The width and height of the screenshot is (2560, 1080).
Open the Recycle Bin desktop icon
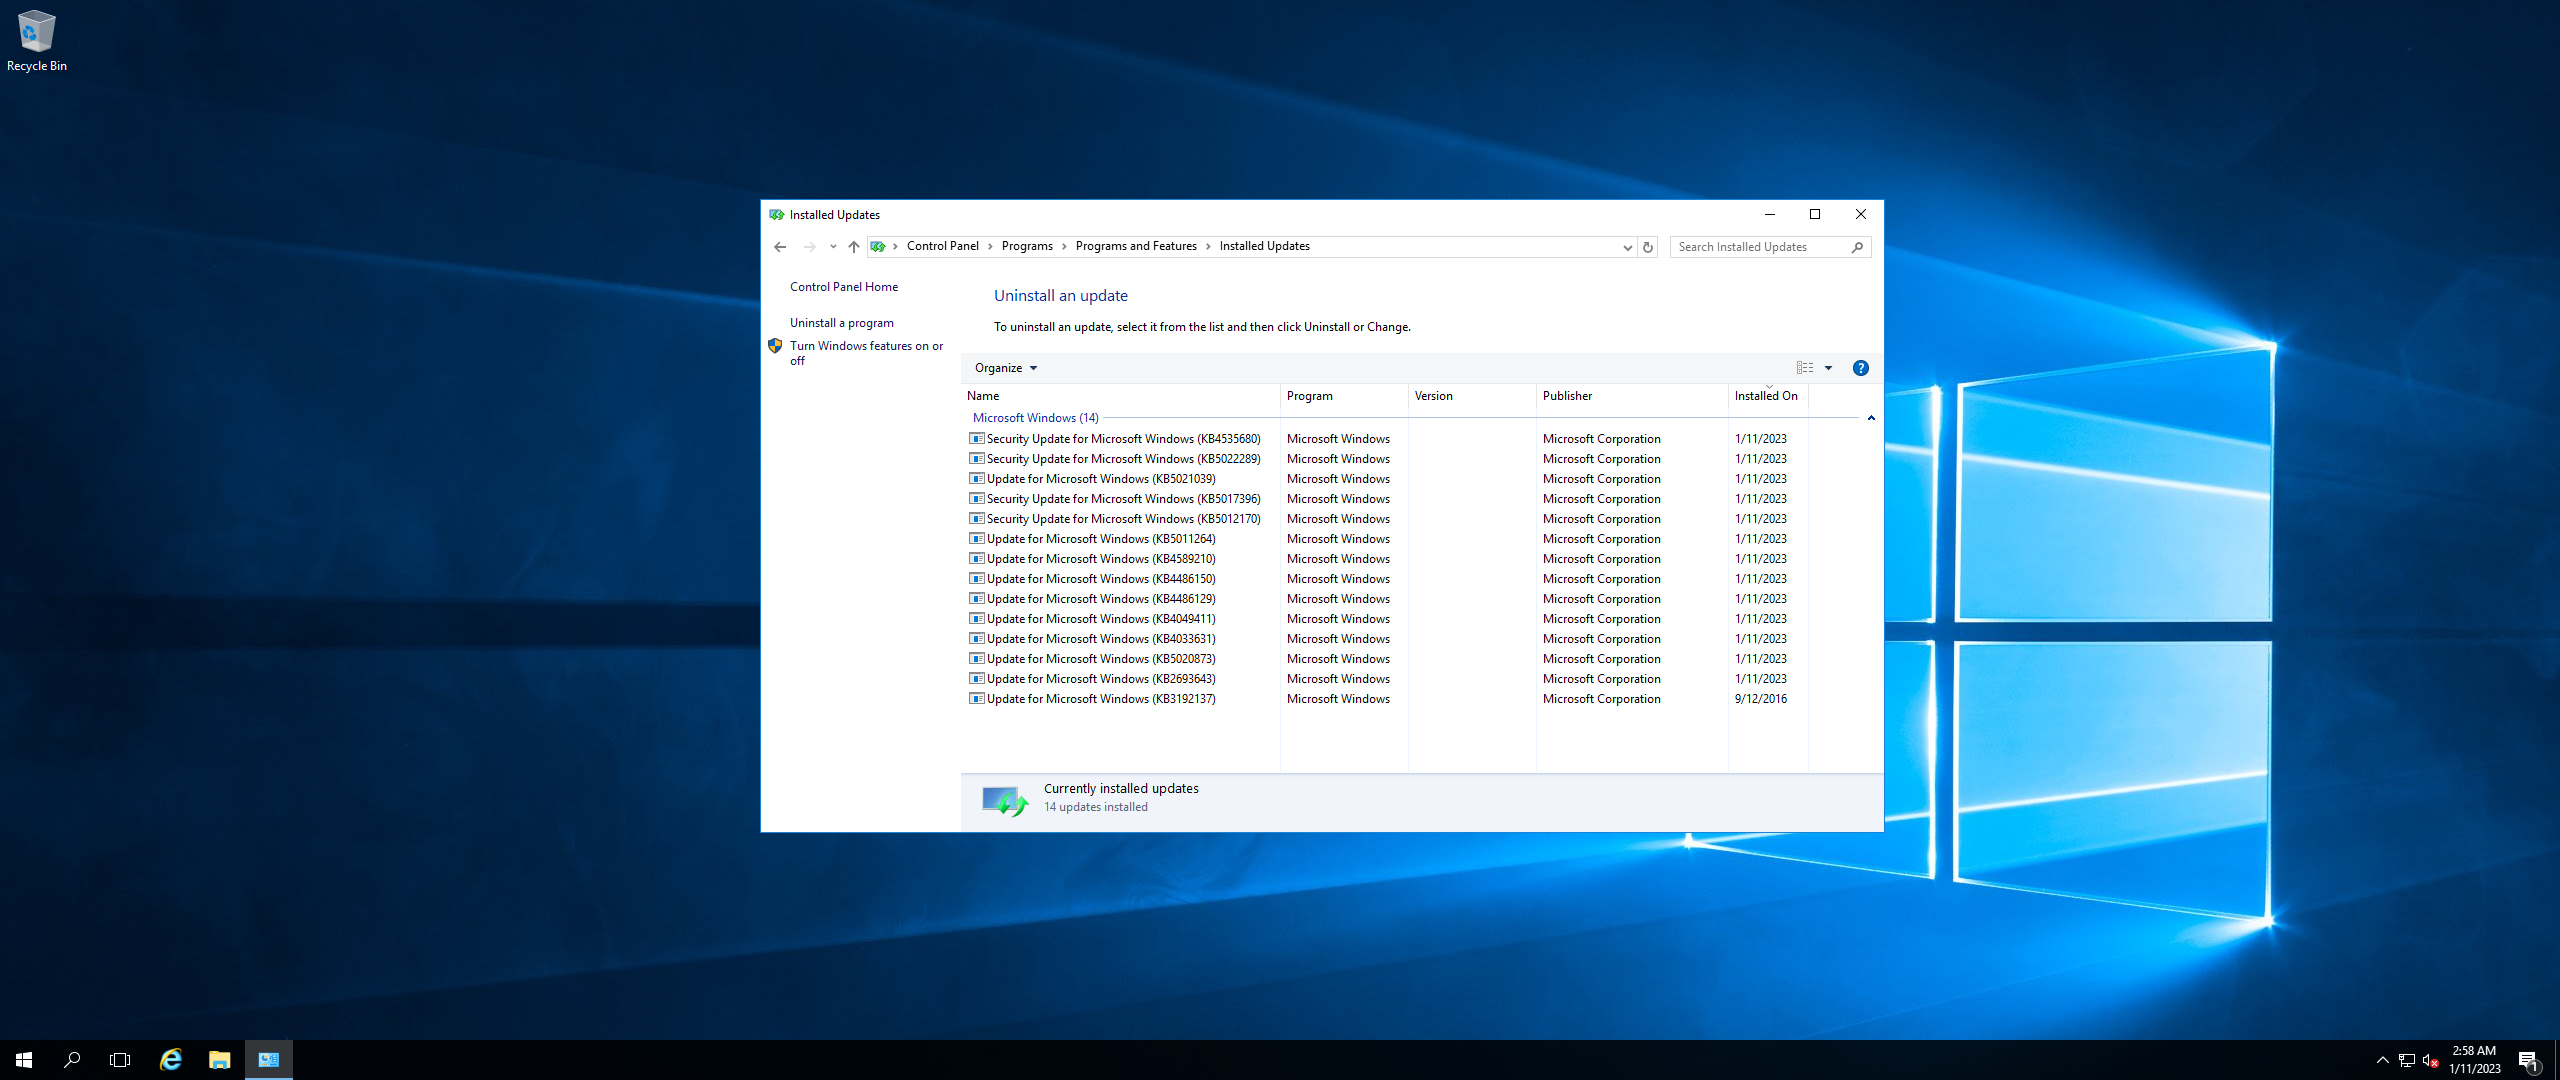[36, 40]
